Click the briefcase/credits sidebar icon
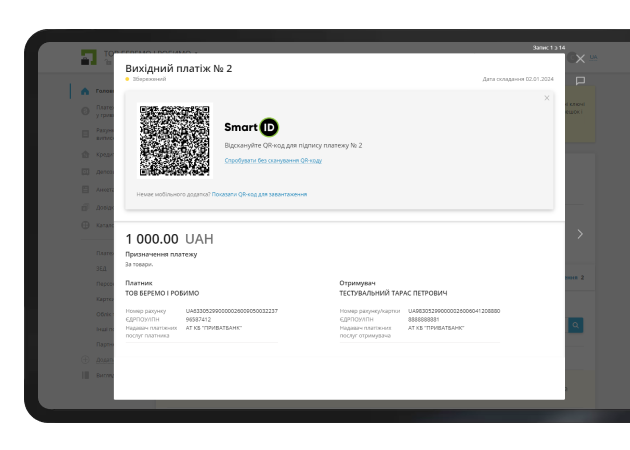Screen dimensions: 630x450 point(85,154)
